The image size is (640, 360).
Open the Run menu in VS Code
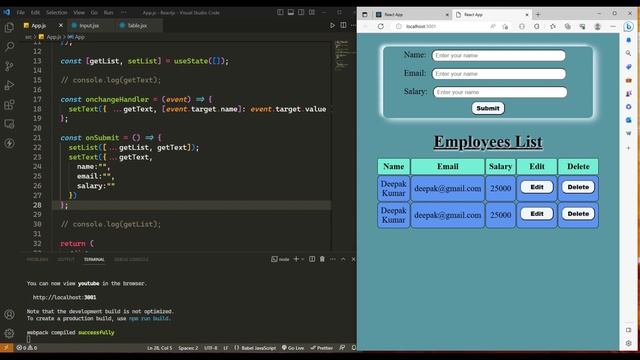coord(108,12)
